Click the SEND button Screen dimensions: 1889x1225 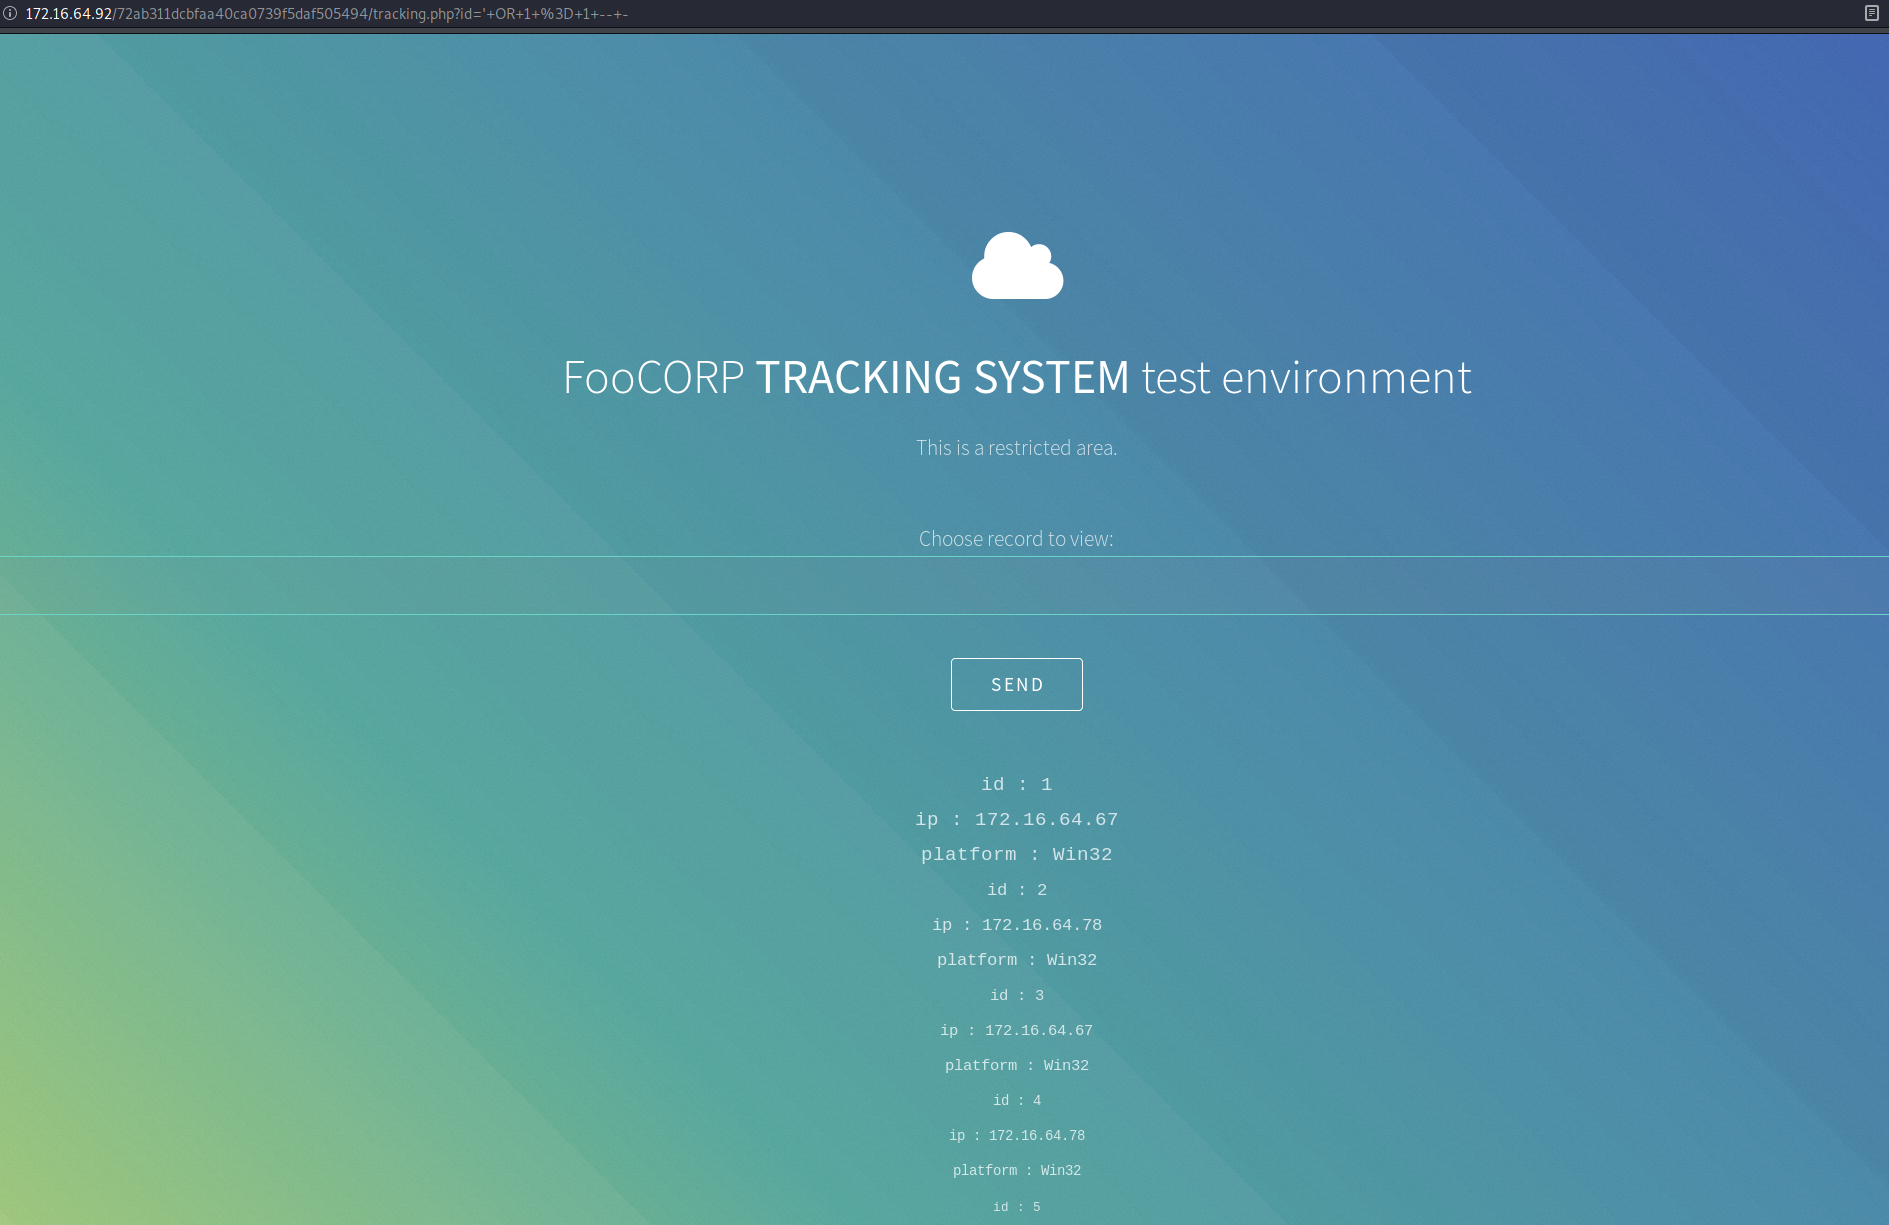(x=1016, y=684)
